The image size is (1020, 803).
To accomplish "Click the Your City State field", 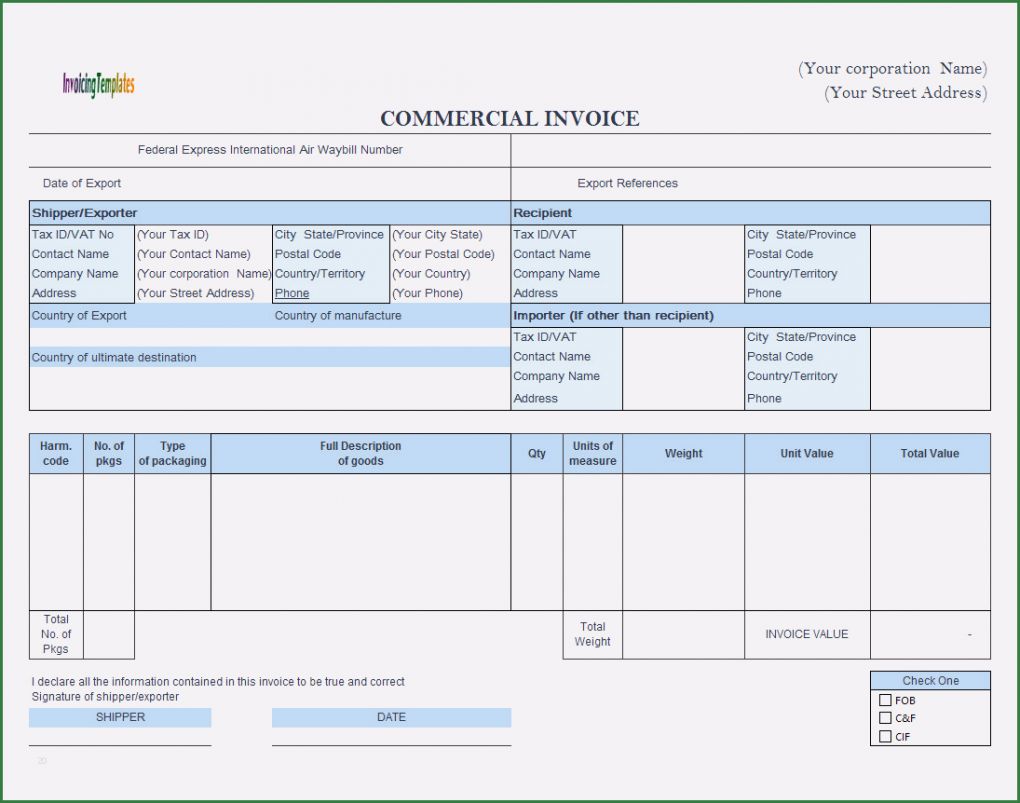I will point(437,235).
